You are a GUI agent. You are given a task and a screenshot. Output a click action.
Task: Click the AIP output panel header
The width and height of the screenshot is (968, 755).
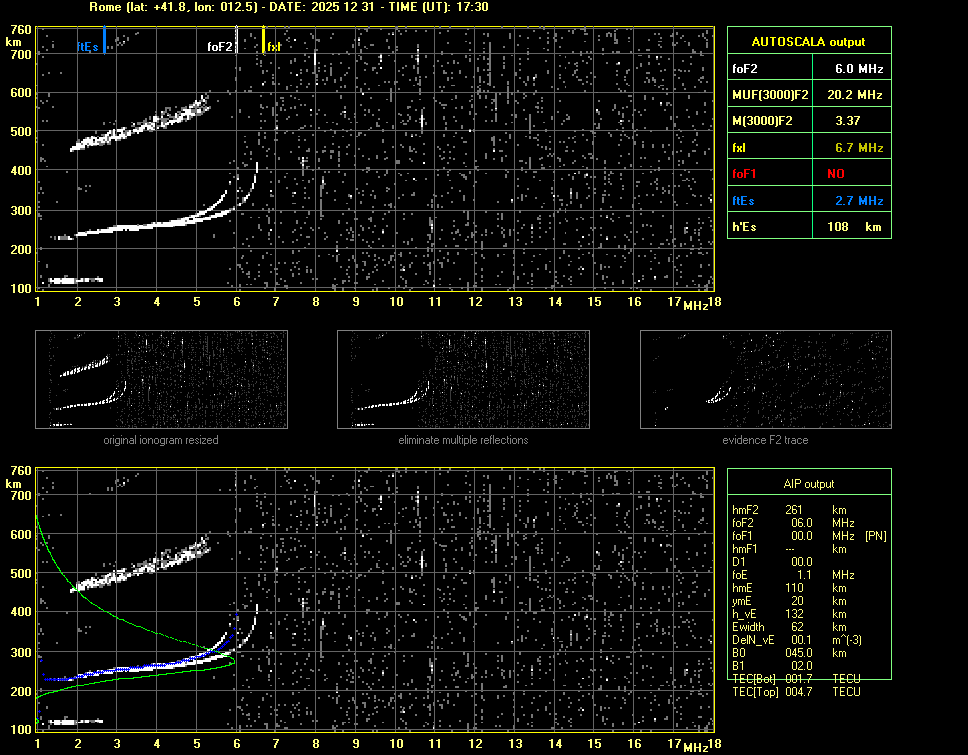coord(808,484)
